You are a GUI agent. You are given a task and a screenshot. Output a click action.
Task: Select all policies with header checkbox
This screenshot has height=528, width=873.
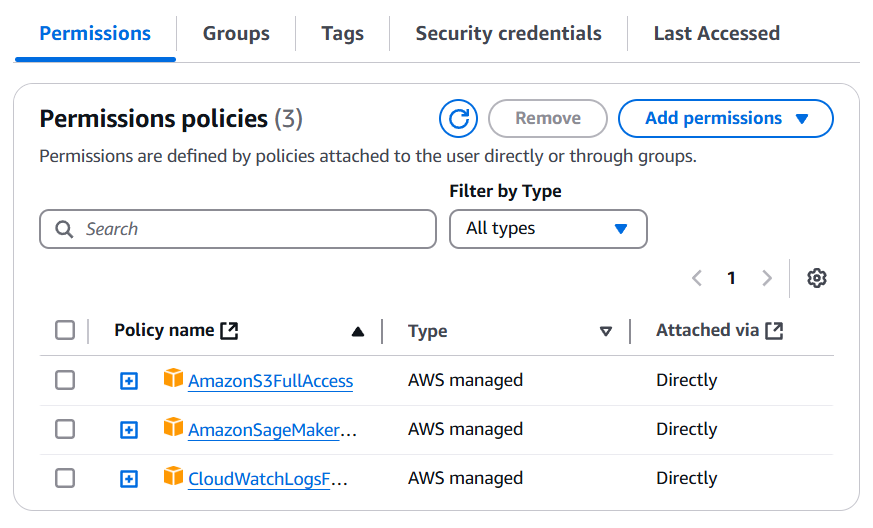click(65, 330)
